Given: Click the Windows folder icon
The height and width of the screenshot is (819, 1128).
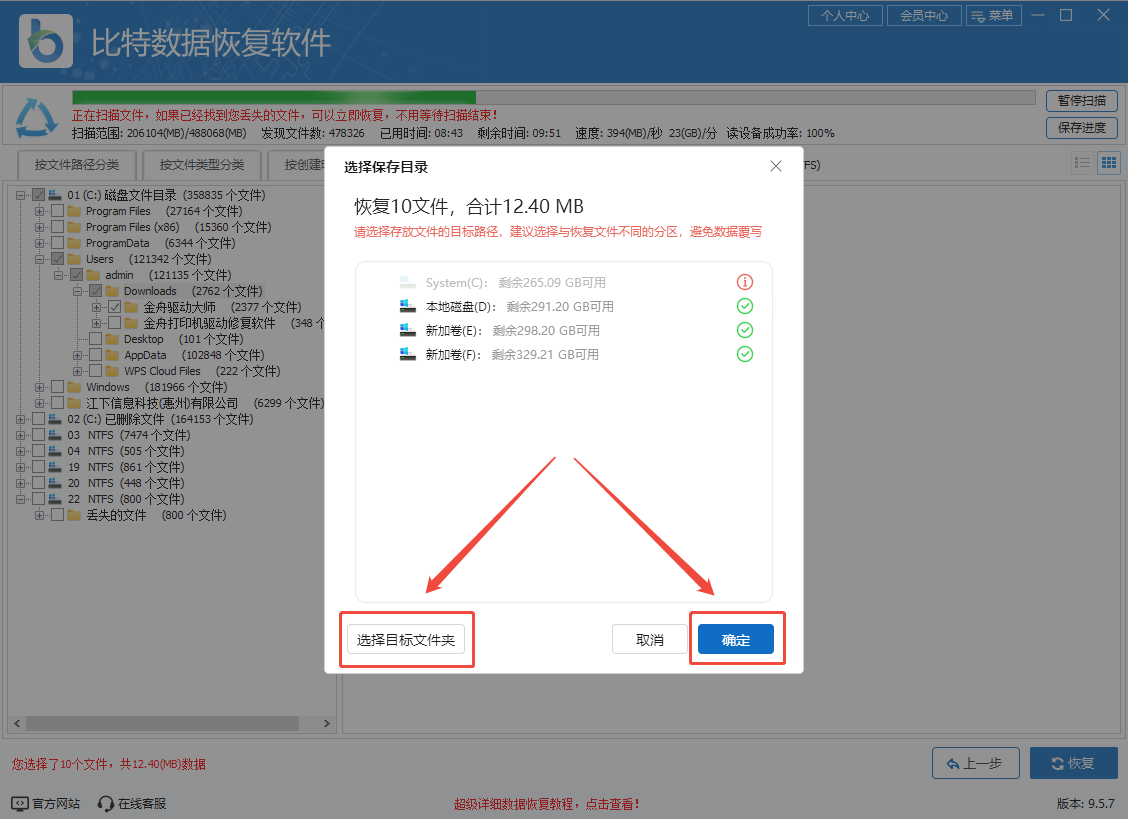Looking at the screenshot, I should [74, 386].
